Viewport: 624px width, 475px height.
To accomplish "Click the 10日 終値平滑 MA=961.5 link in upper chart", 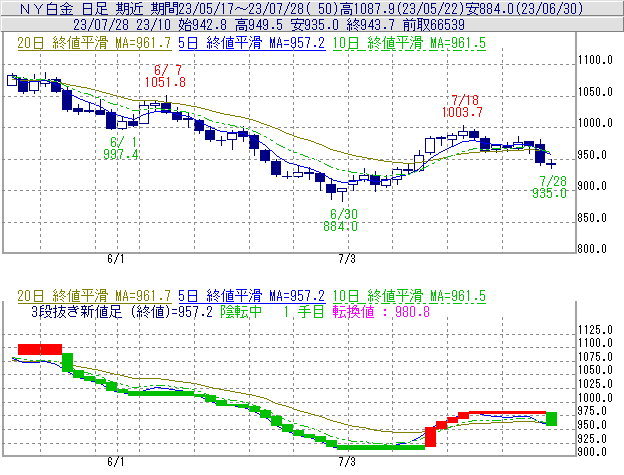I will [x=409, y=43].
